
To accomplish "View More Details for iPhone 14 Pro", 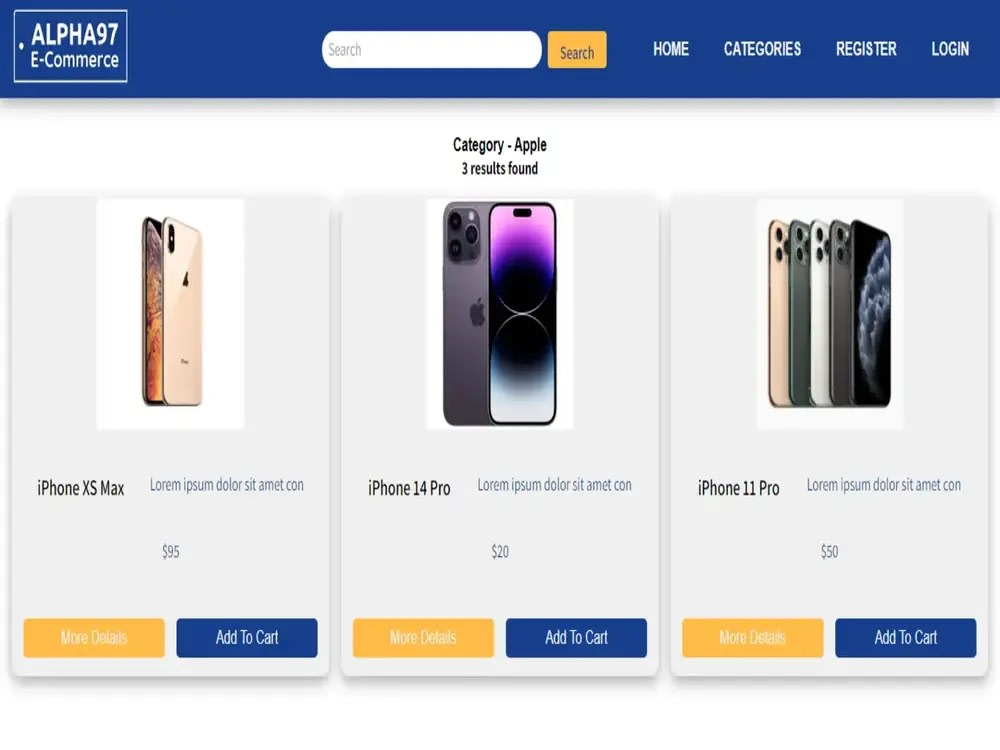I will pos(423,638).
